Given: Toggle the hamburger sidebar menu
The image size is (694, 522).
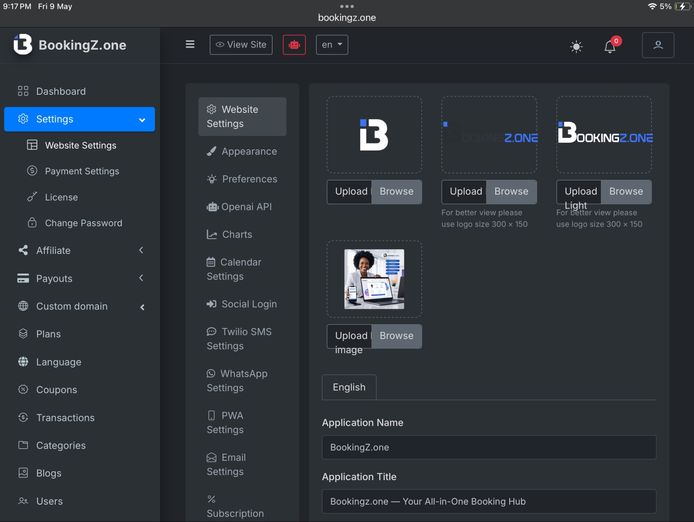Looking at the screenshot, I should [190, 44].
